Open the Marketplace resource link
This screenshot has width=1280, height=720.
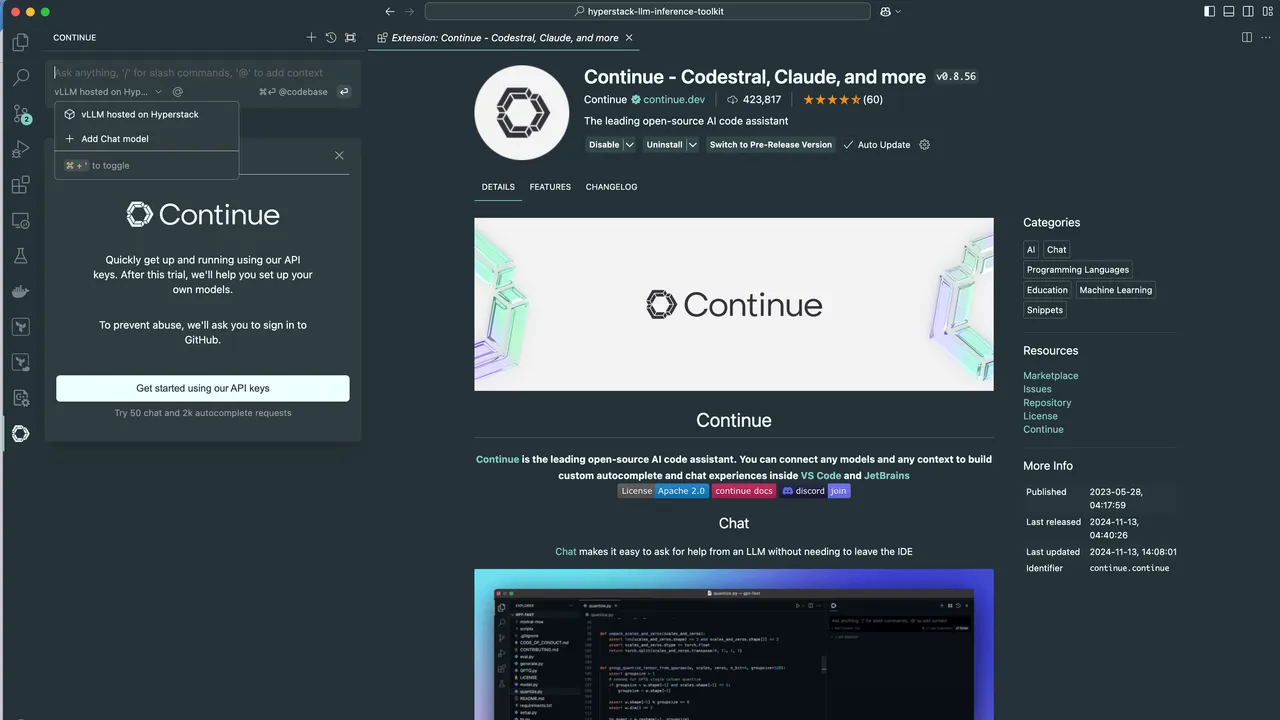point(1050,375)
